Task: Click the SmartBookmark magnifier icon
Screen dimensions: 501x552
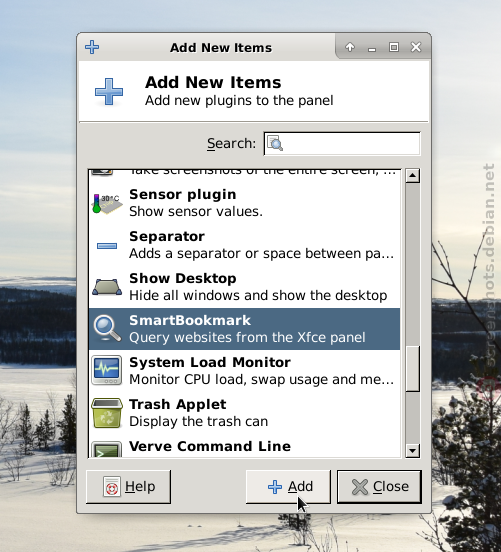Action: (107, 328)
